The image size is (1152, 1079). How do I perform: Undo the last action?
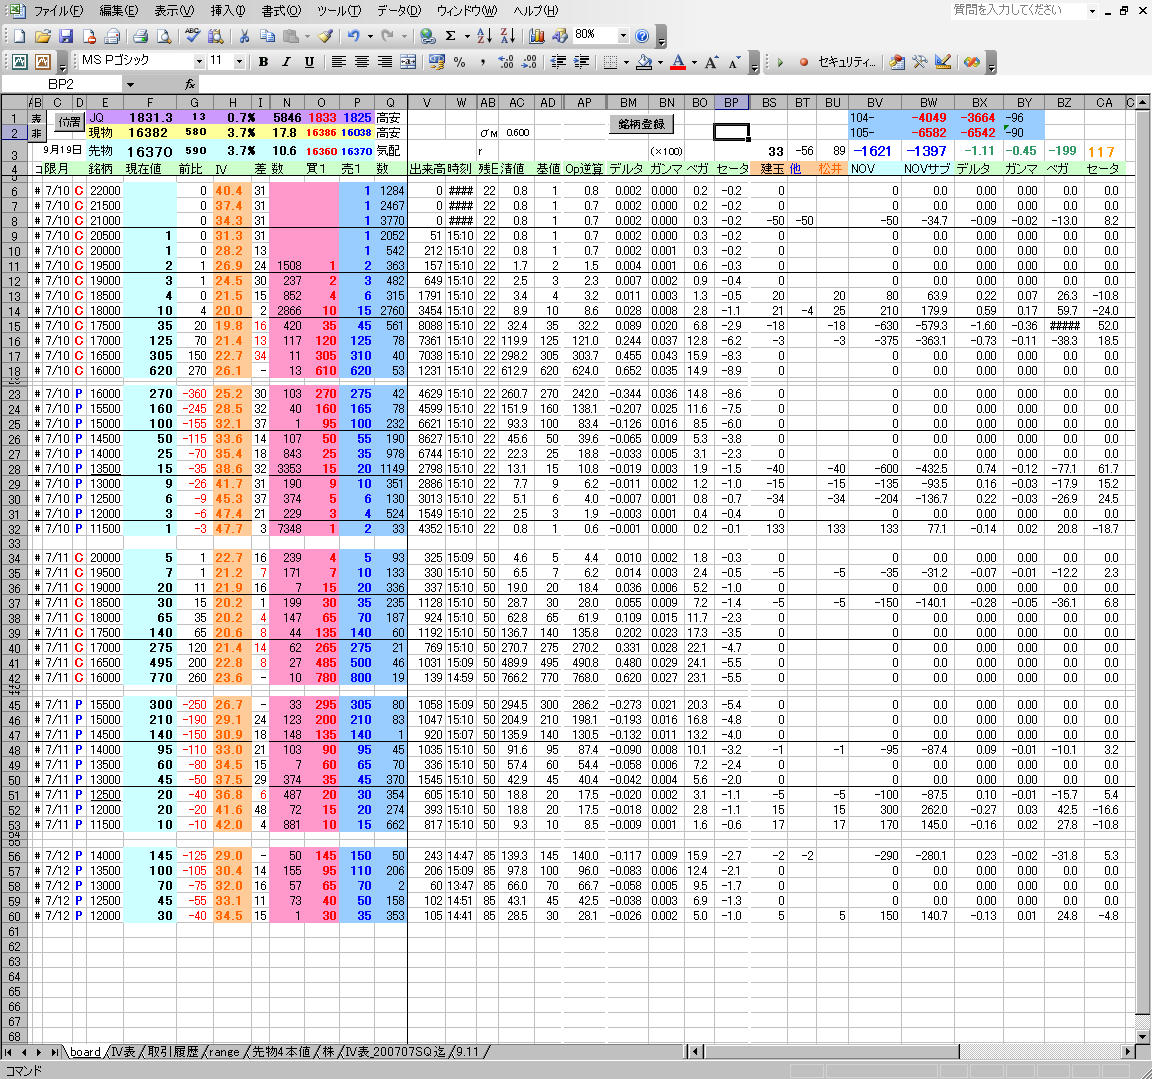(354, 36)
